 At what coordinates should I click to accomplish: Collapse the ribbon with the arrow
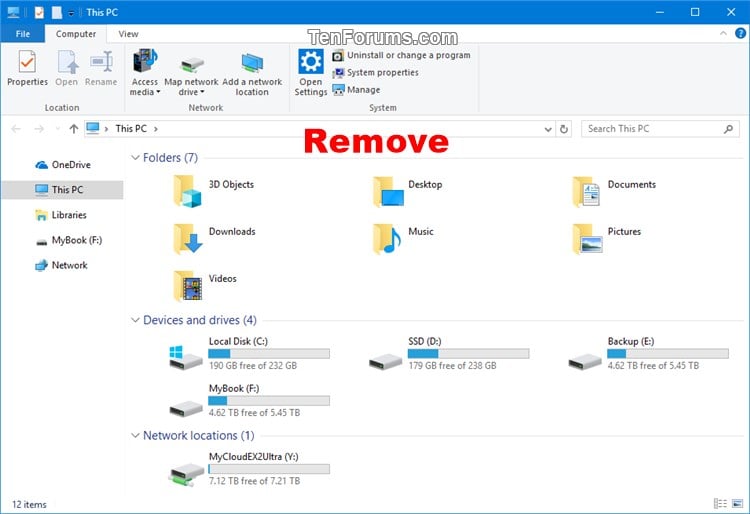[x=723, y=33]
